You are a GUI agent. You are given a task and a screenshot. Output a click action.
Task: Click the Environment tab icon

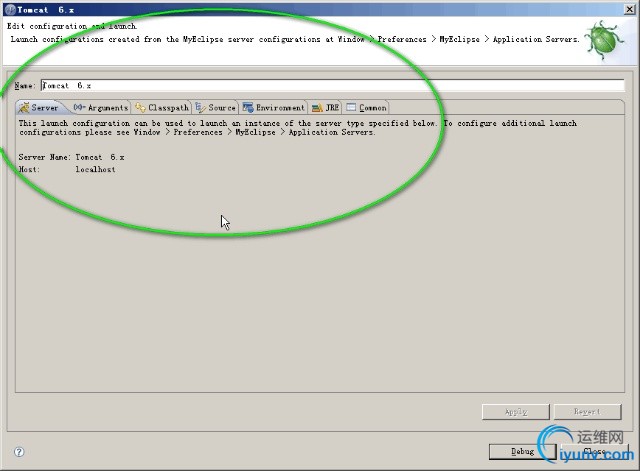point(248,107)
